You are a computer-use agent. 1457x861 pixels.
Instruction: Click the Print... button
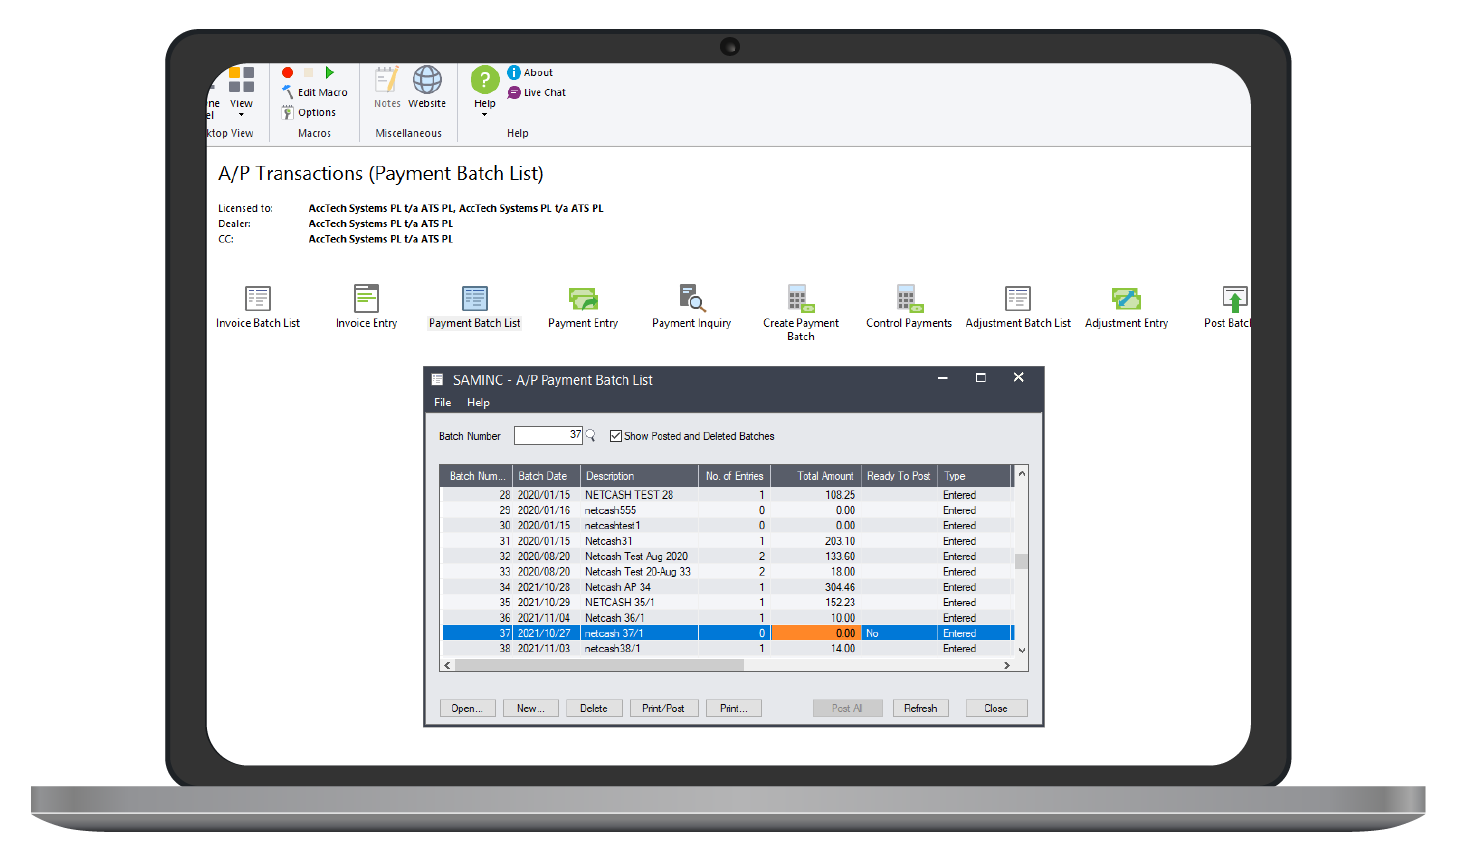click(734, 708)
